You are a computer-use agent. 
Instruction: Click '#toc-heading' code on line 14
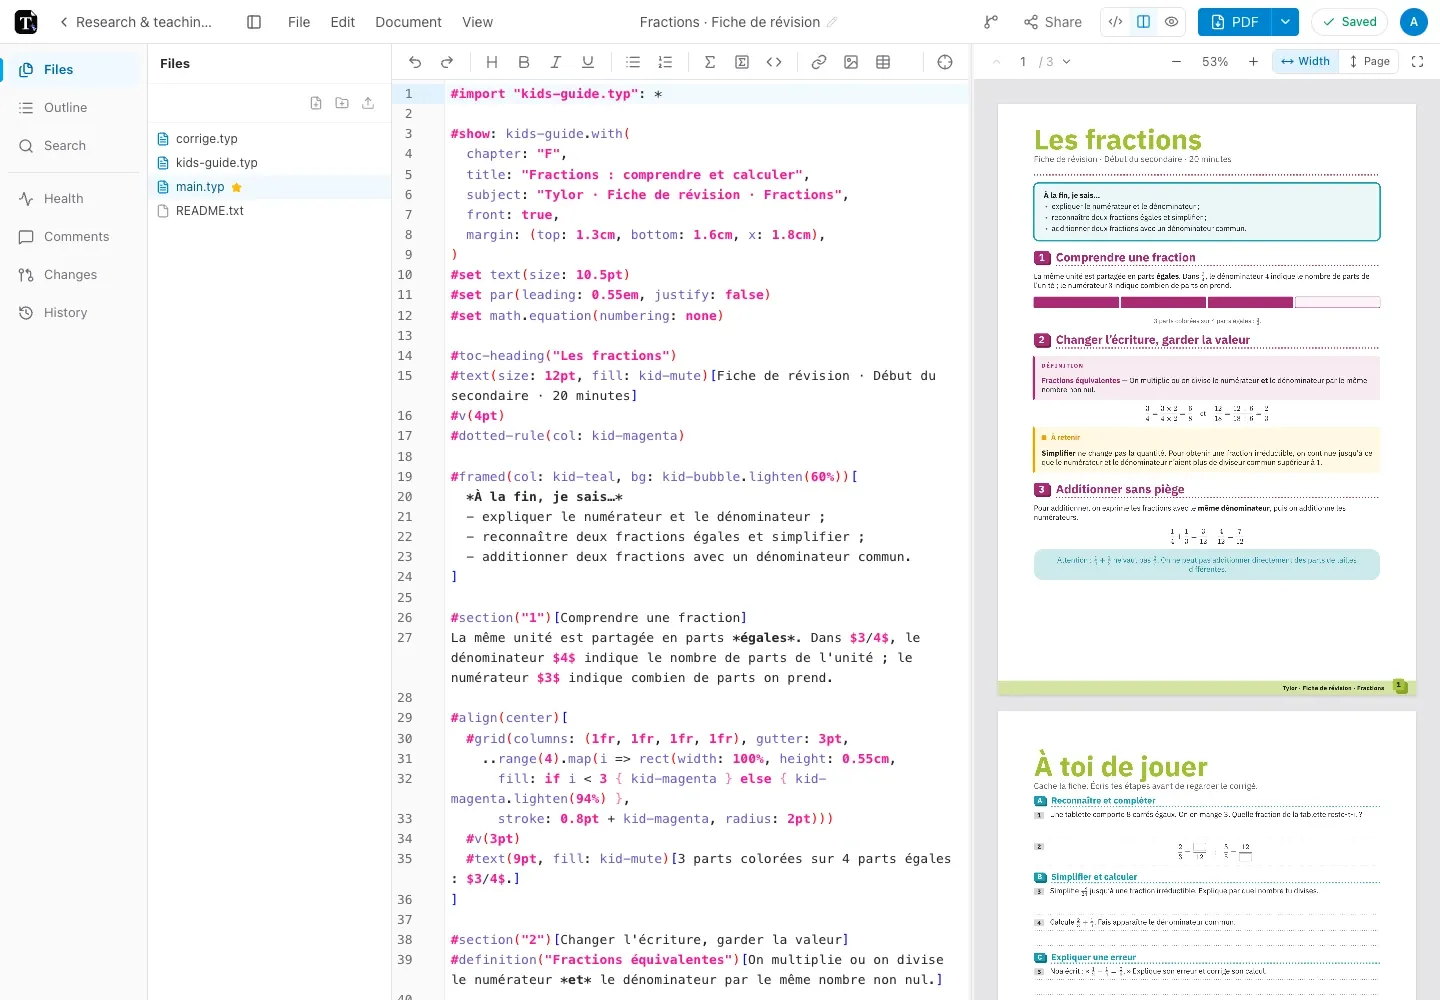pos(497,356)
